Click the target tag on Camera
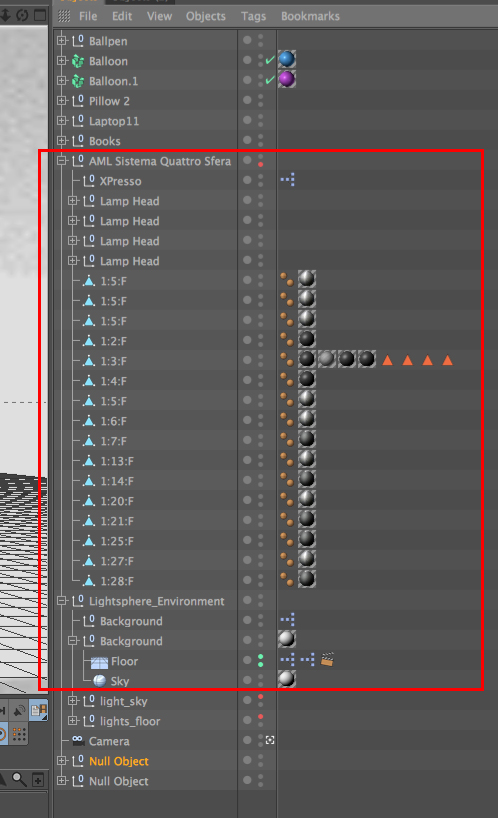 (270, 740)
